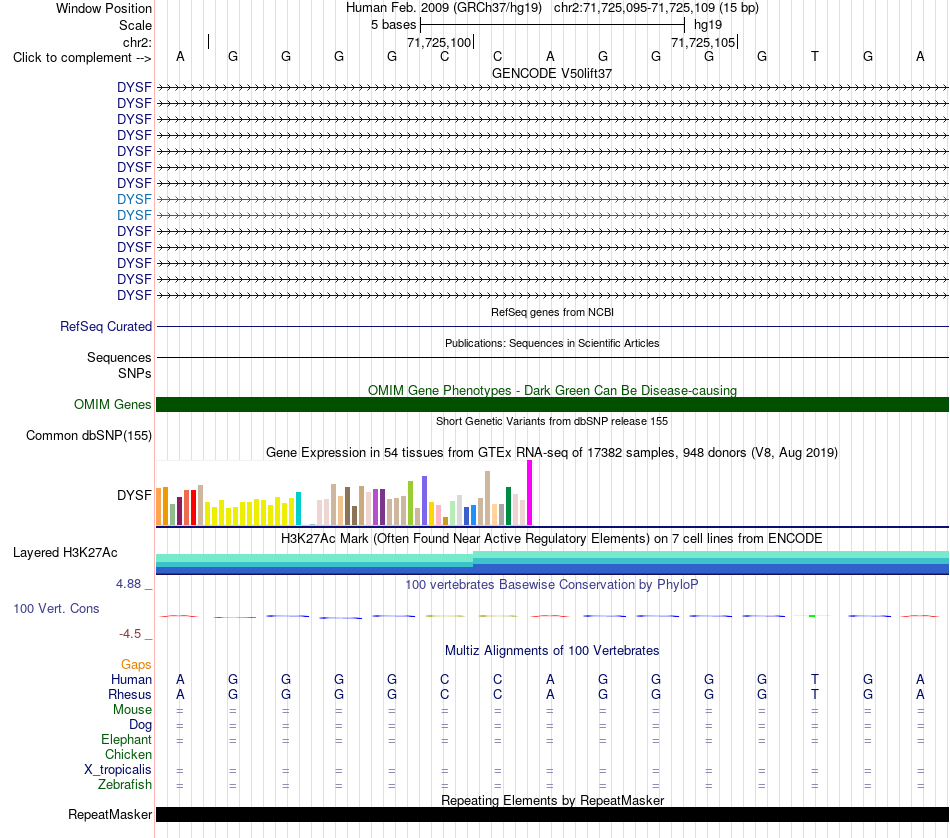Select the X_tropicalis alignment row label

click(118, 770)
